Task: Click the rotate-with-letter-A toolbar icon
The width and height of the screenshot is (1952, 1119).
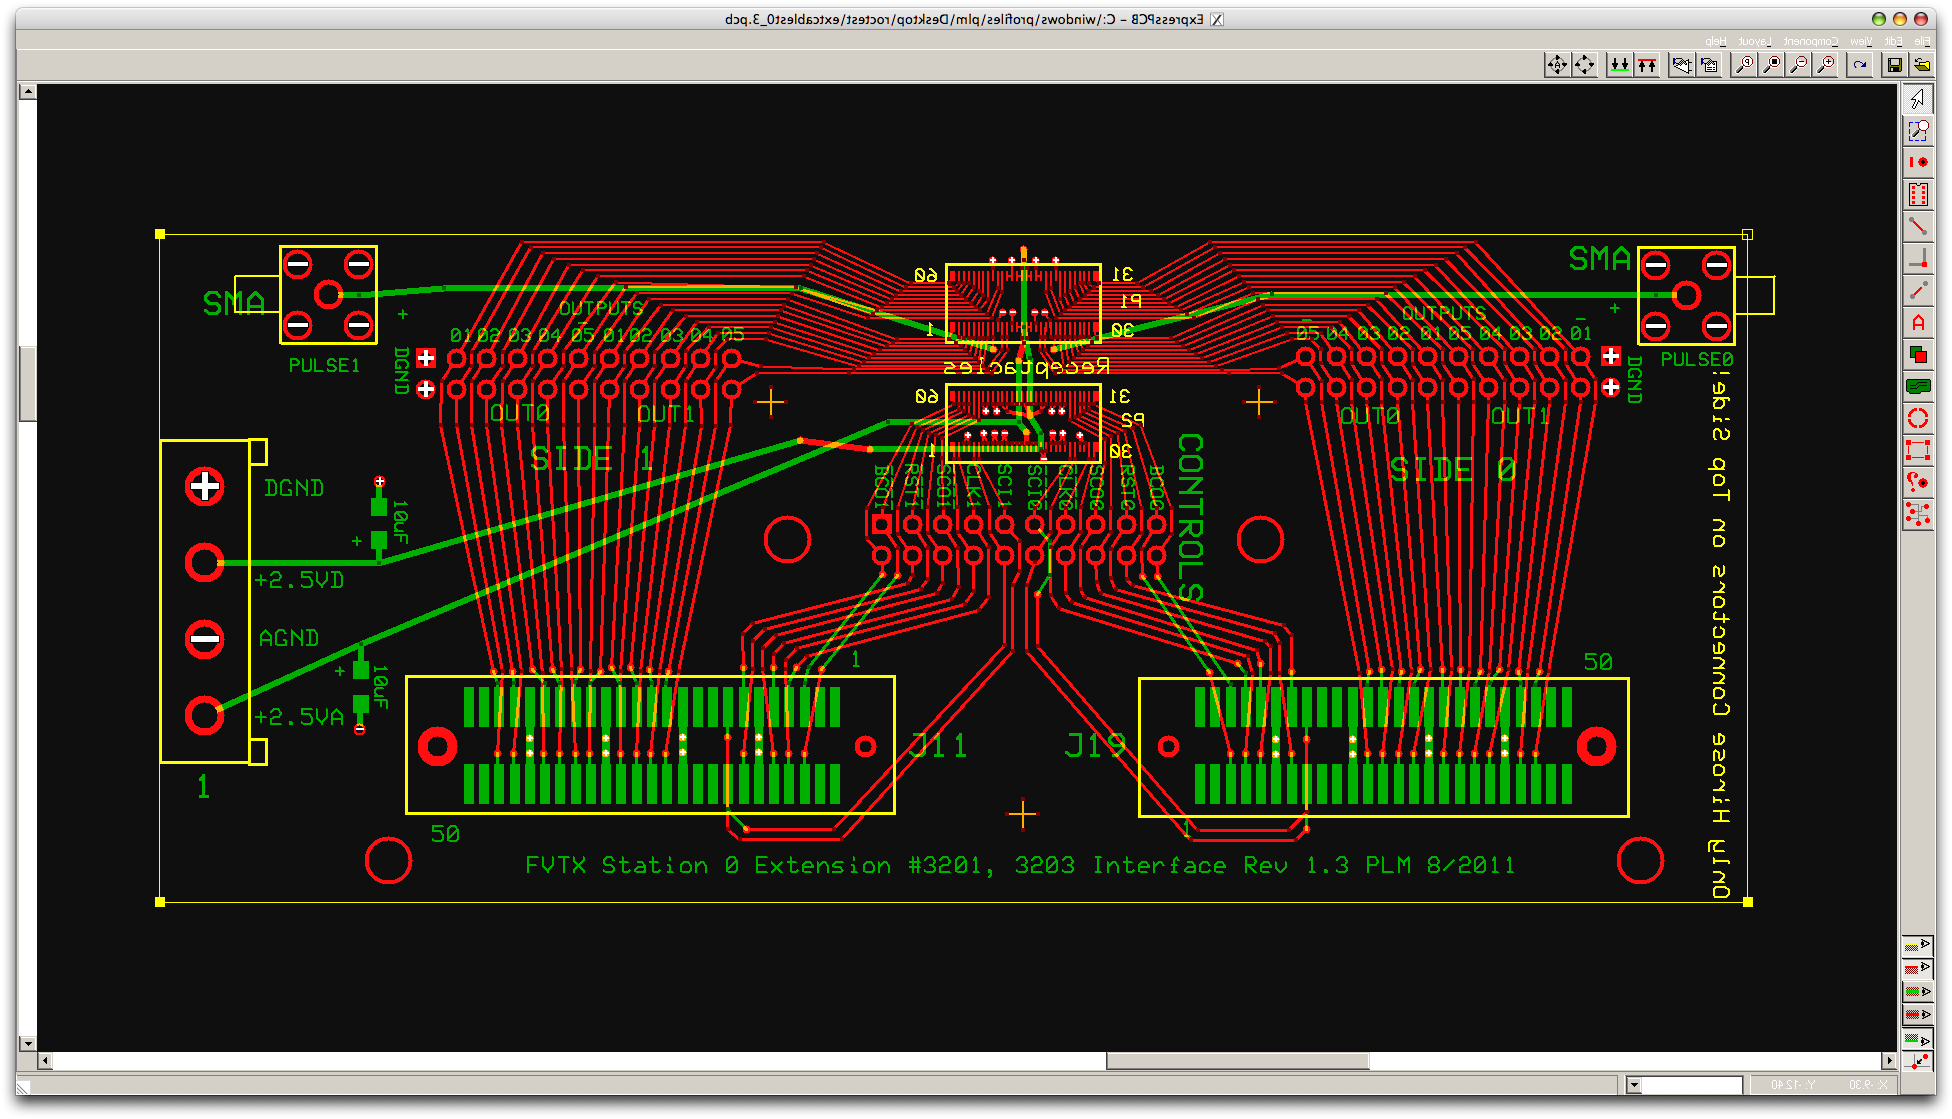Action: click(x=1557, y=65)
